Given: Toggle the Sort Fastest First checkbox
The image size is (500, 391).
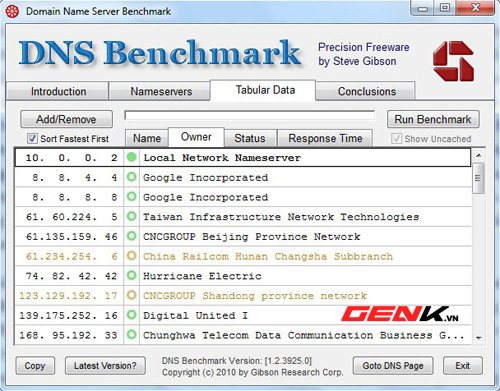Looking at the screenshot, I should point(32,138).
